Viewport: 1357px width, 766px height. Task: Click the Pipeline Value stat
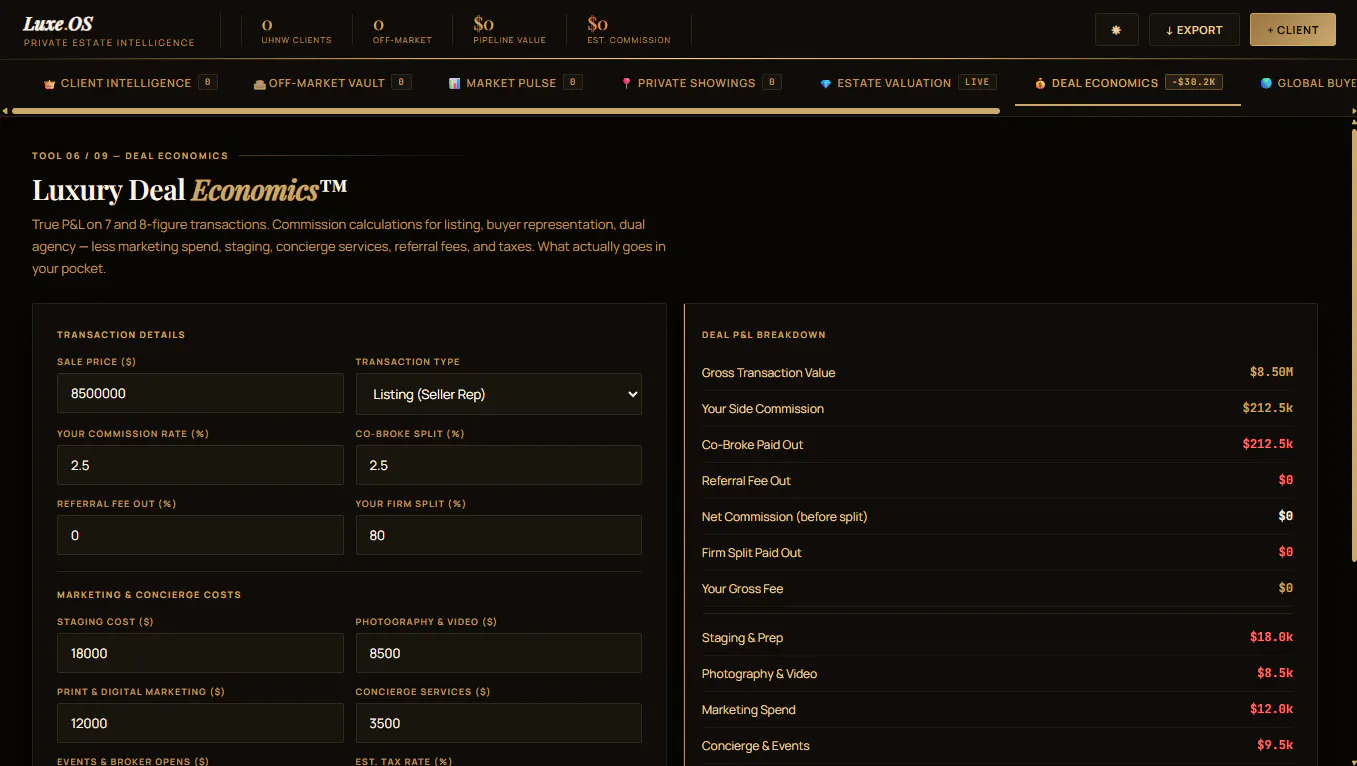(509, 30)
